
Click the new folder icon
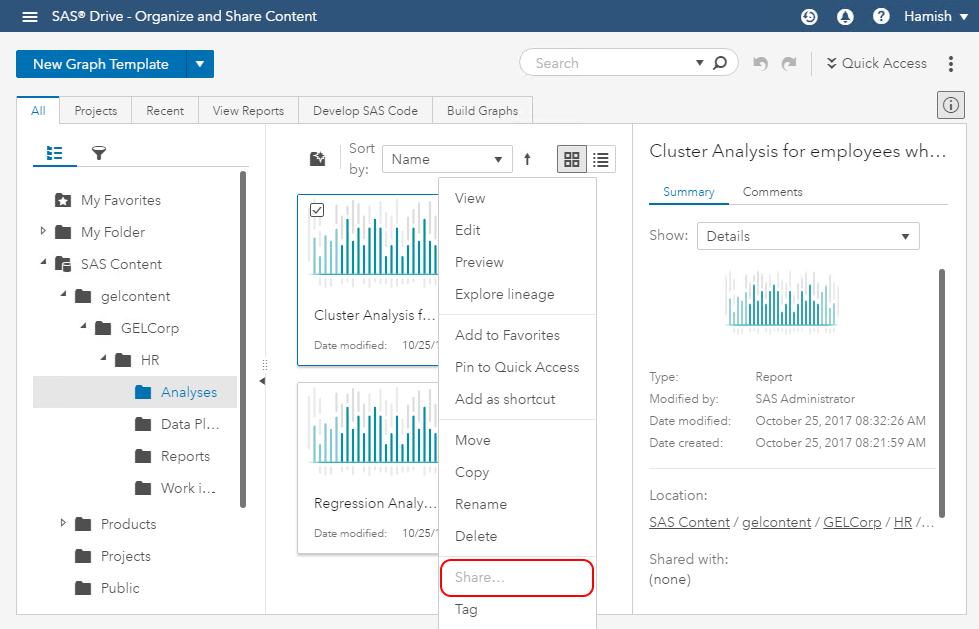tap(318, 159)
